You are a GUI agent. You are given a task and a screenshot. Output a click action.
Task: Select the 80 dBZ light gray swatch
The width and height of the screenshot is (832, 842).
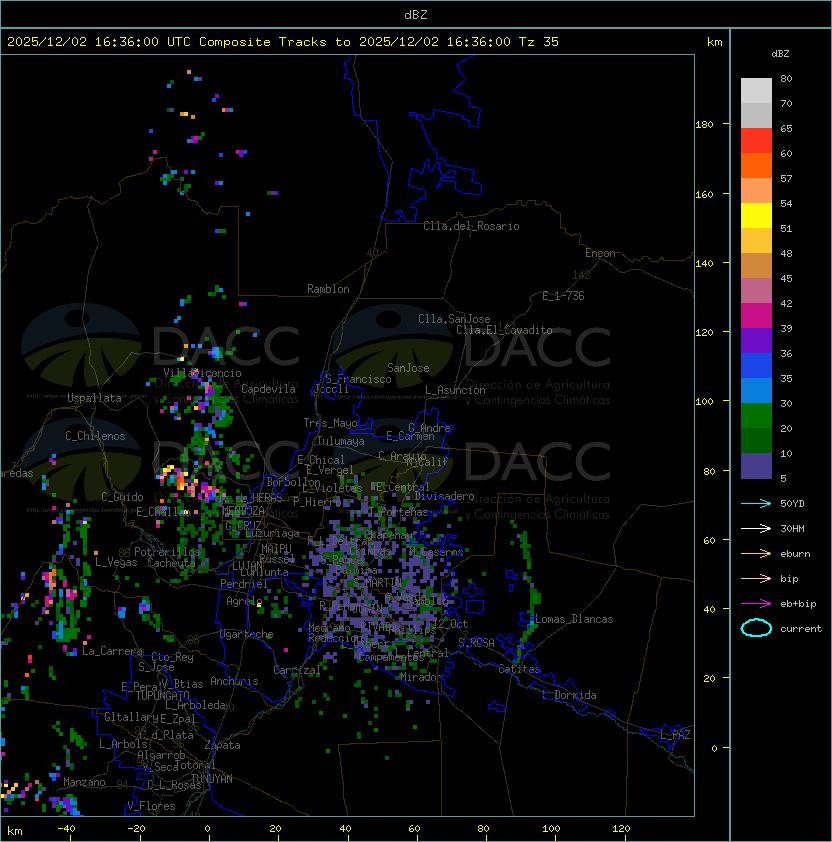[x=756, y=90]
